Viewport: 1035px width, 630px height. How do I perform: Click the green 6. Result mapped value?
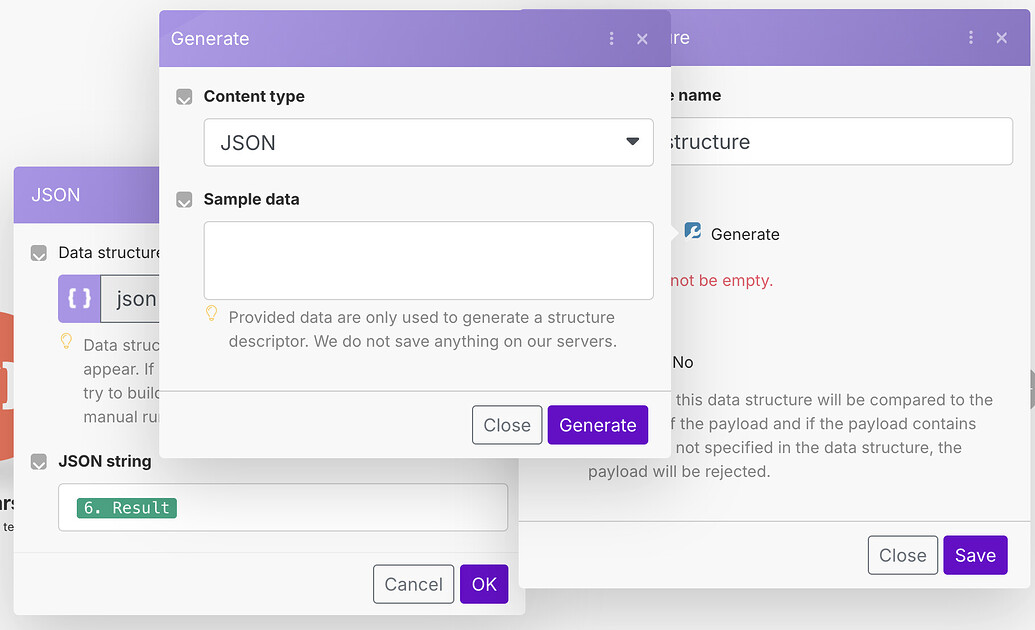click(x=125, y=507)
